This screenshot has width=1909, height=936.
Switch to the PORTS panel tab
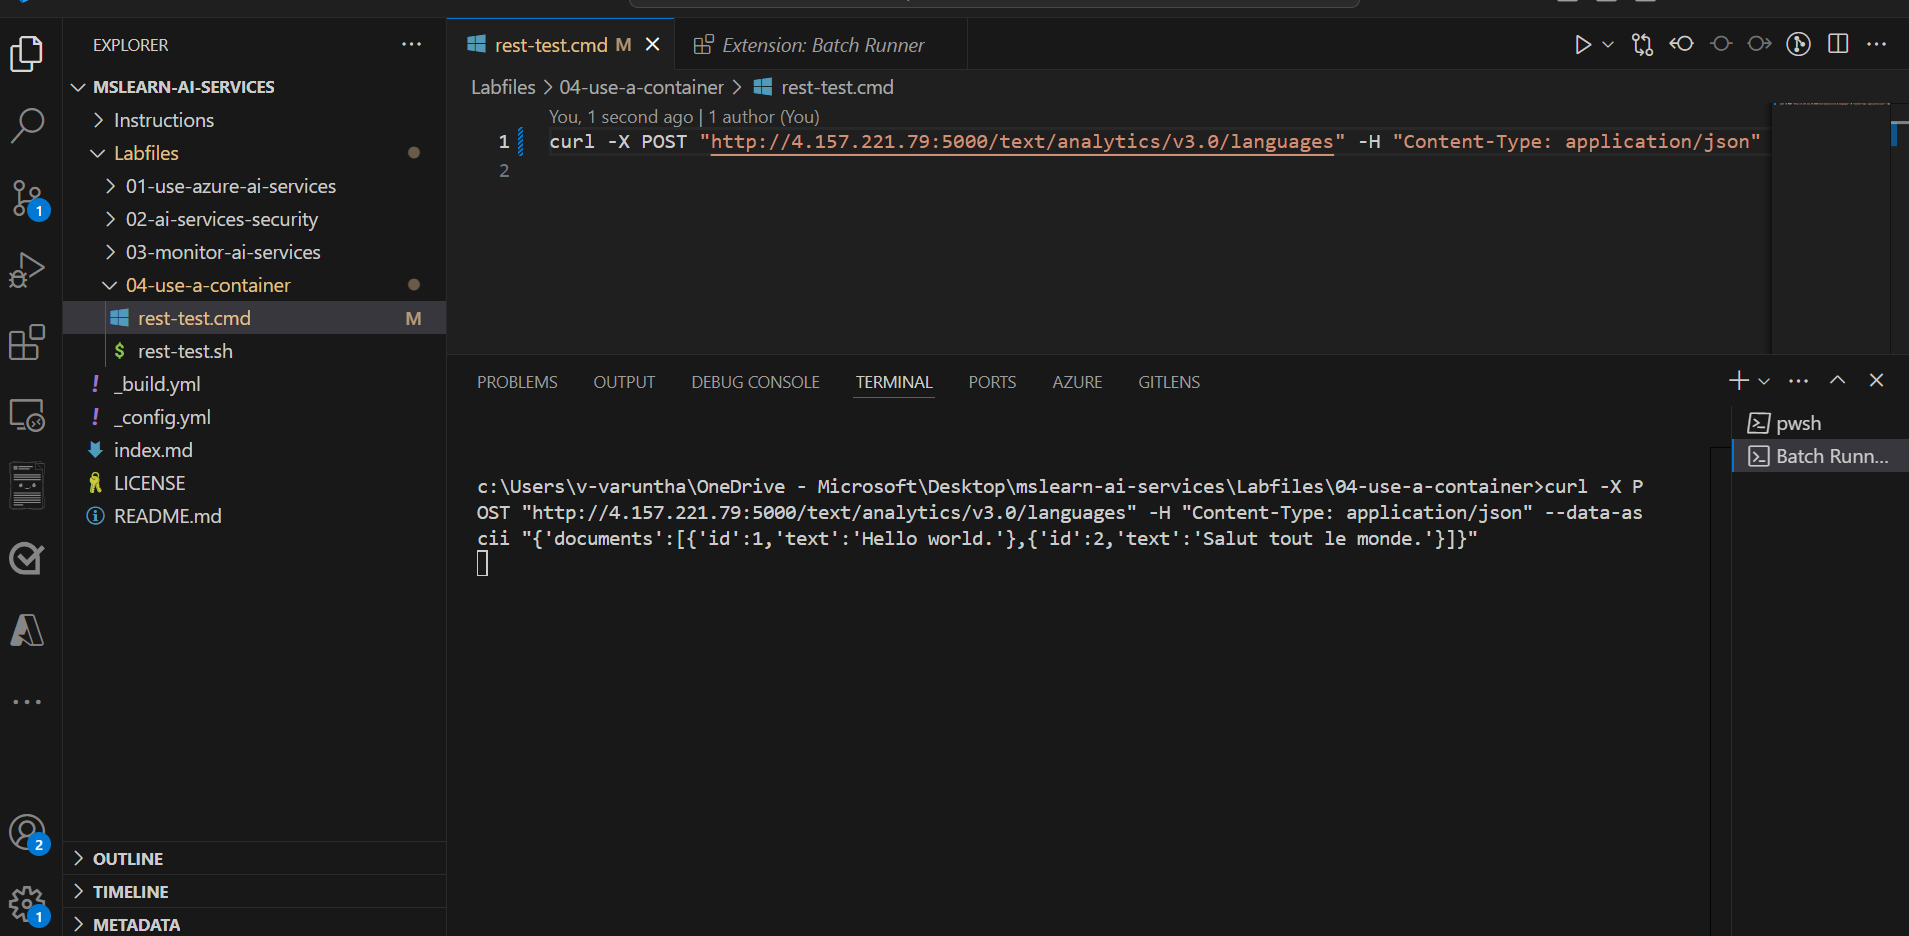point(992,382)
